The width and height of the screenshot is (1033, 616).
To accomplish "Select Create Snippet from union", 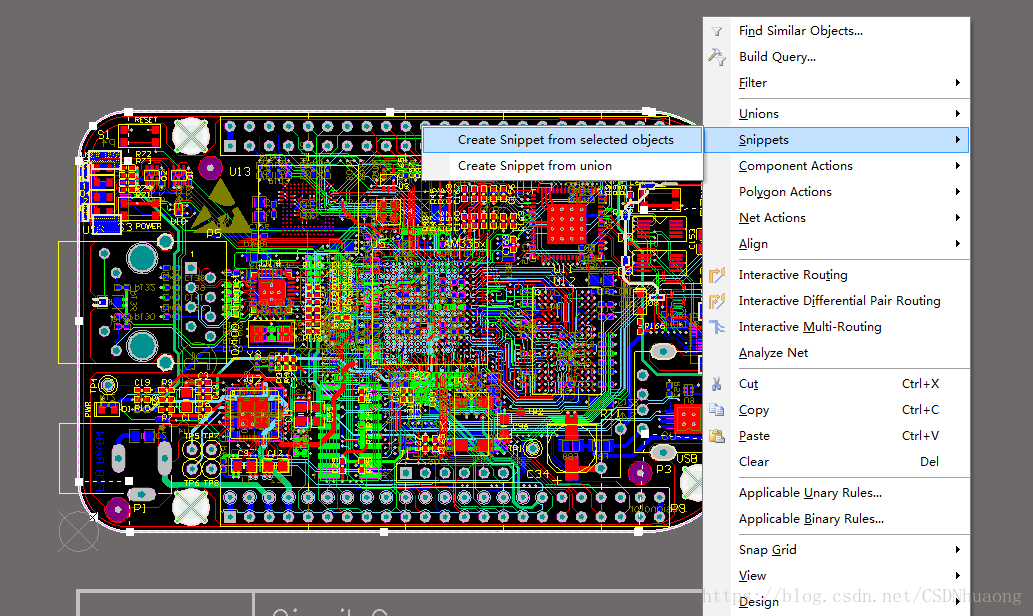I will click(534, 166).
